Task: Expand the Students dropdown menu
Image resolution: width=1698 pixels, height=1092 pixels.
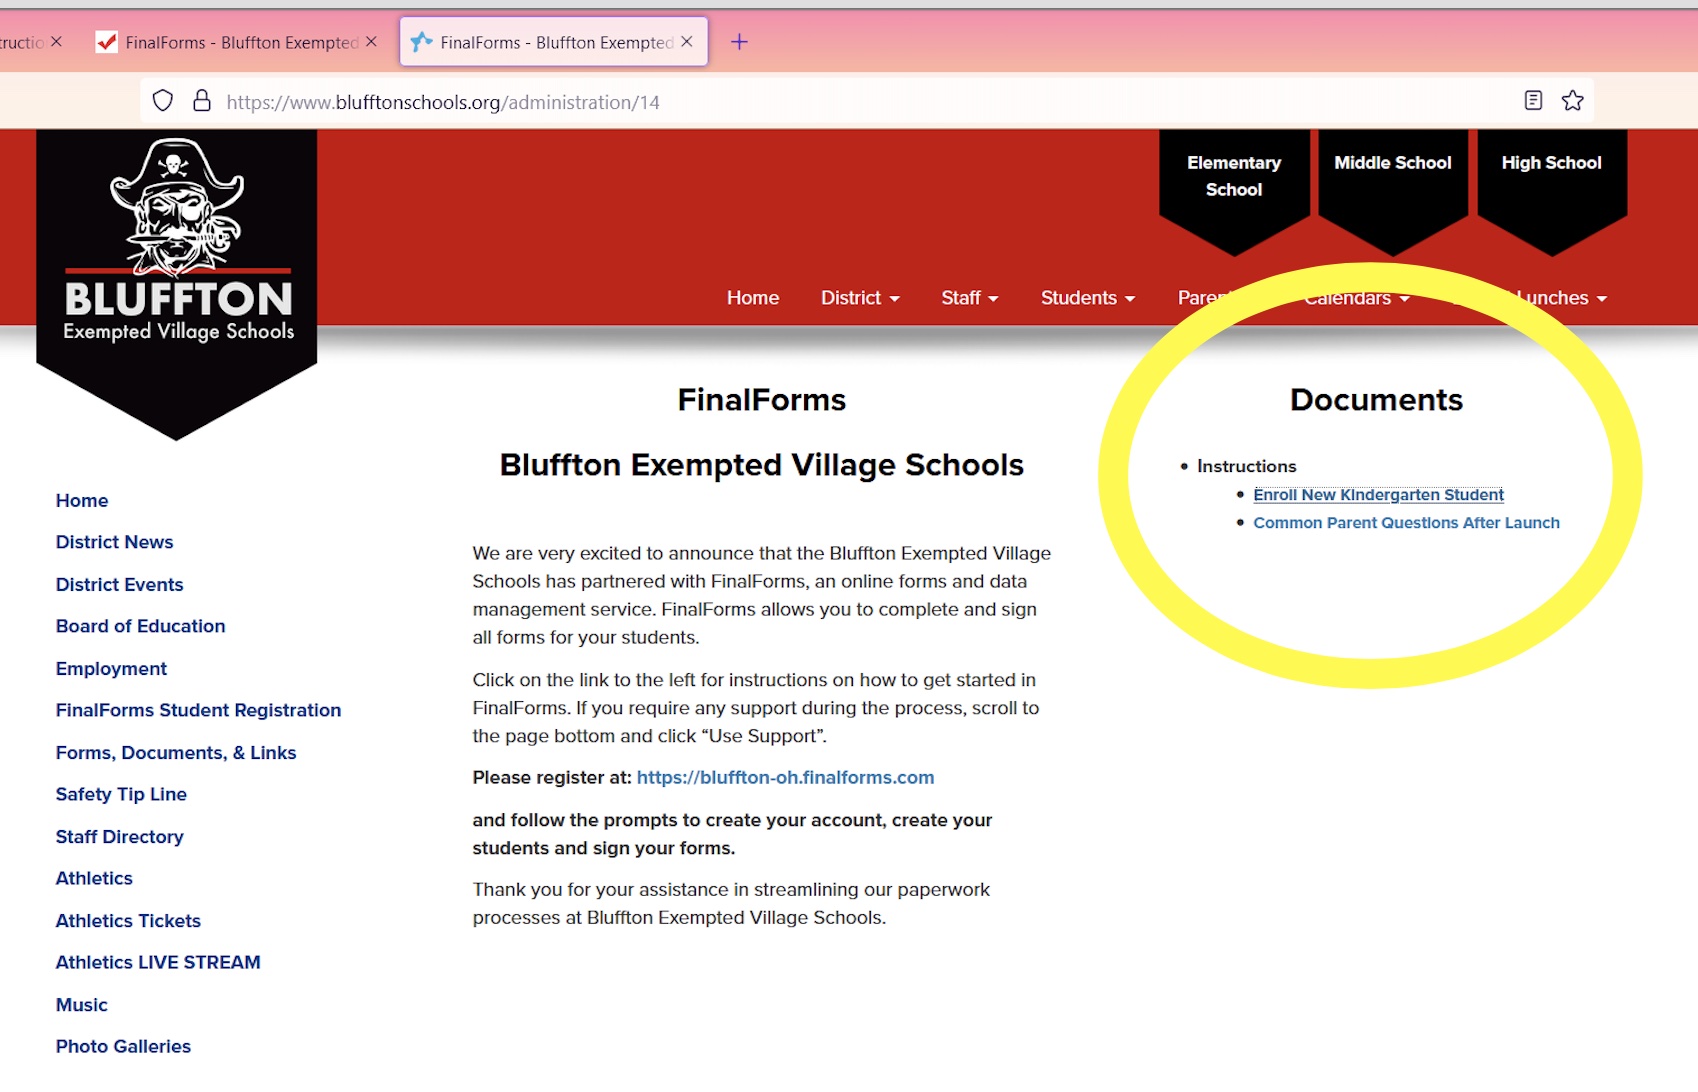Action: (1088, 298)
